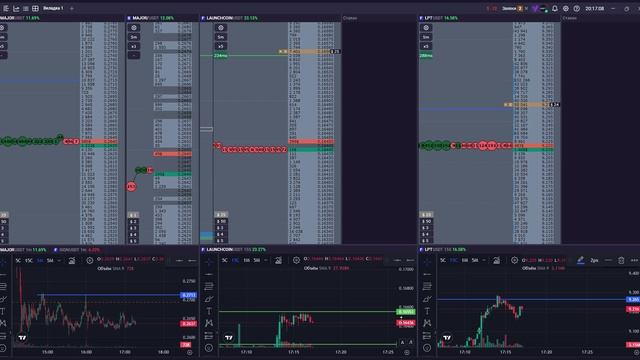Add a new workspace tab with plus
The width and height of the screenshot is (640, 360).
pyautogui.click(x=72, y=8)
